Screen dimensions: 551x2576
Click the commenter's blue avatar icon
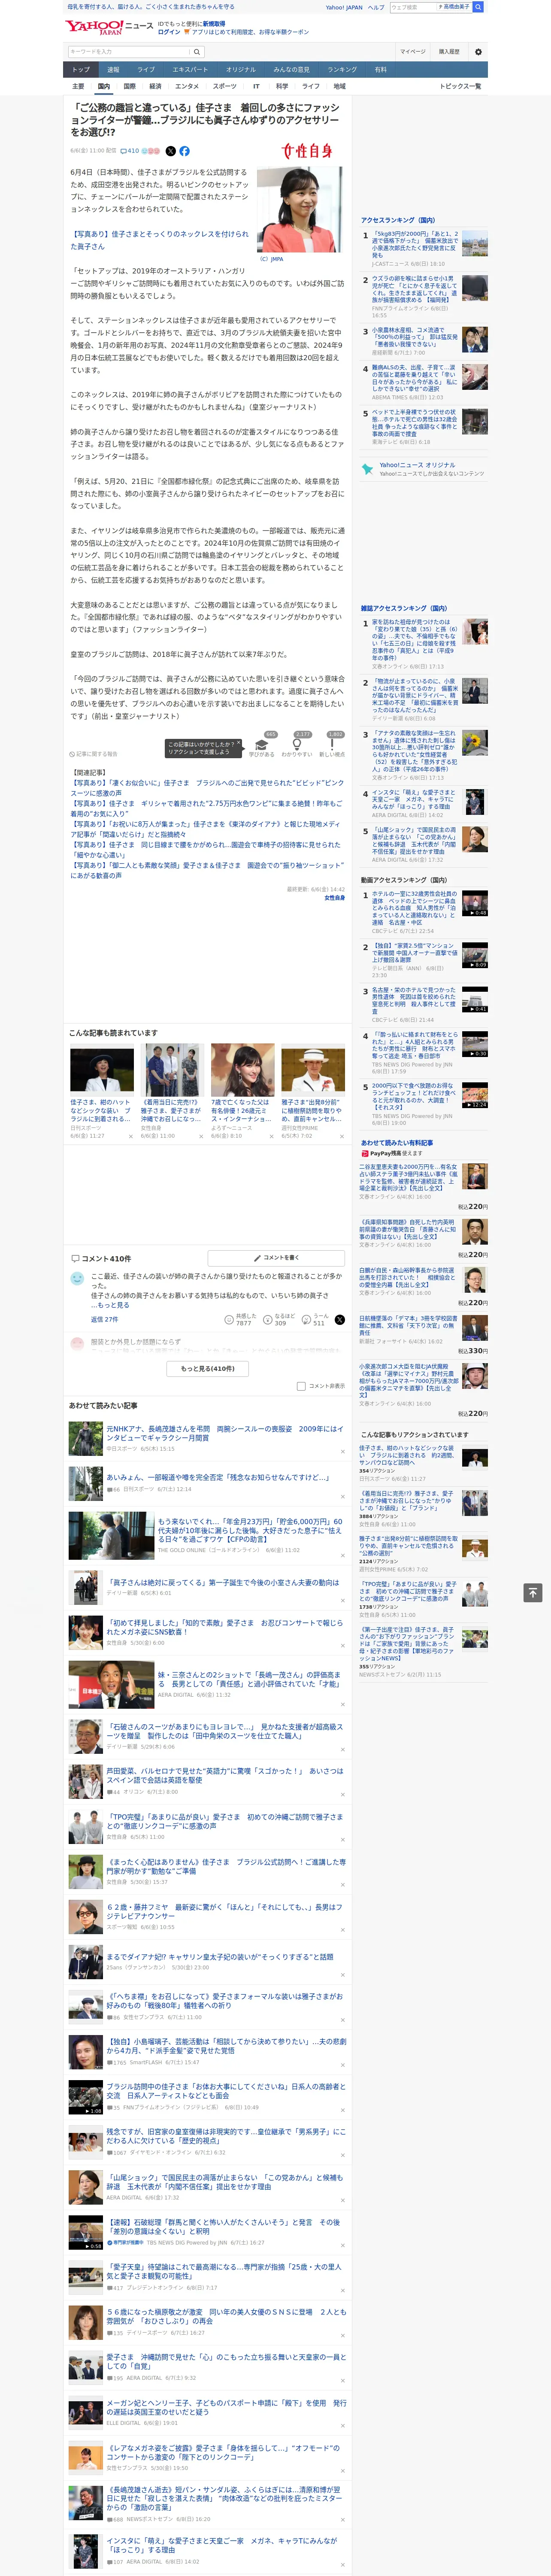click(77, 1278)
